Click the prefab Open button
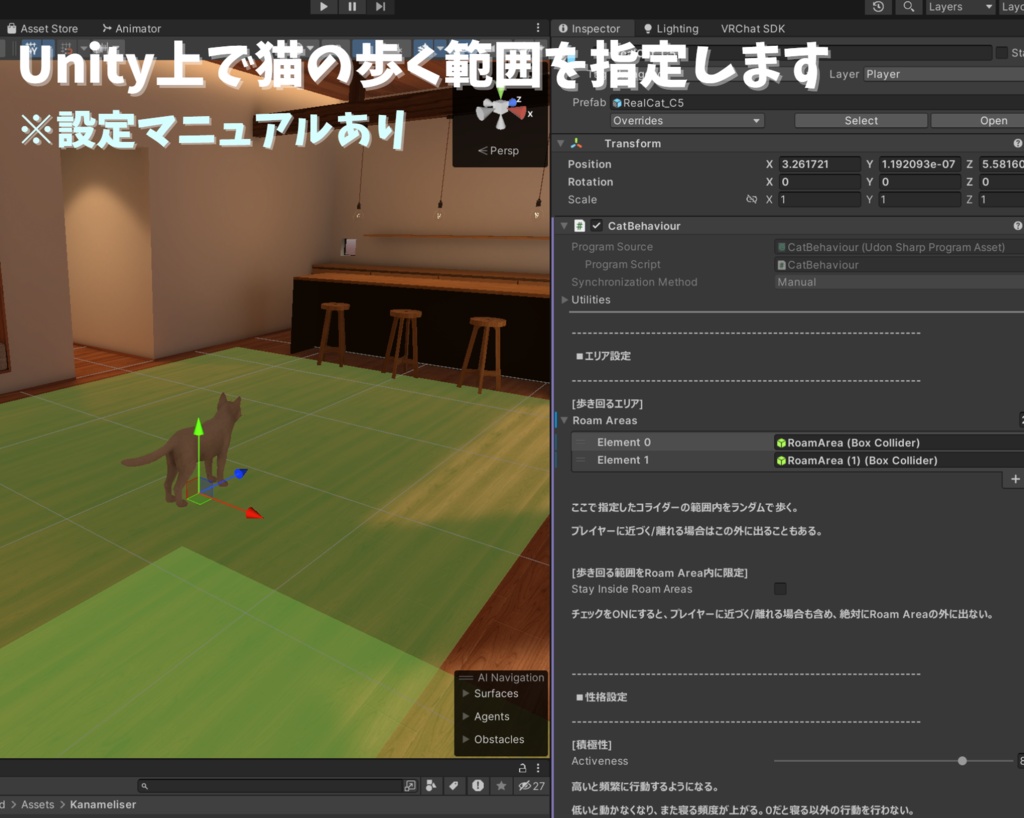This screenshot has height=818, width=1024. click(x=978, y=121)
